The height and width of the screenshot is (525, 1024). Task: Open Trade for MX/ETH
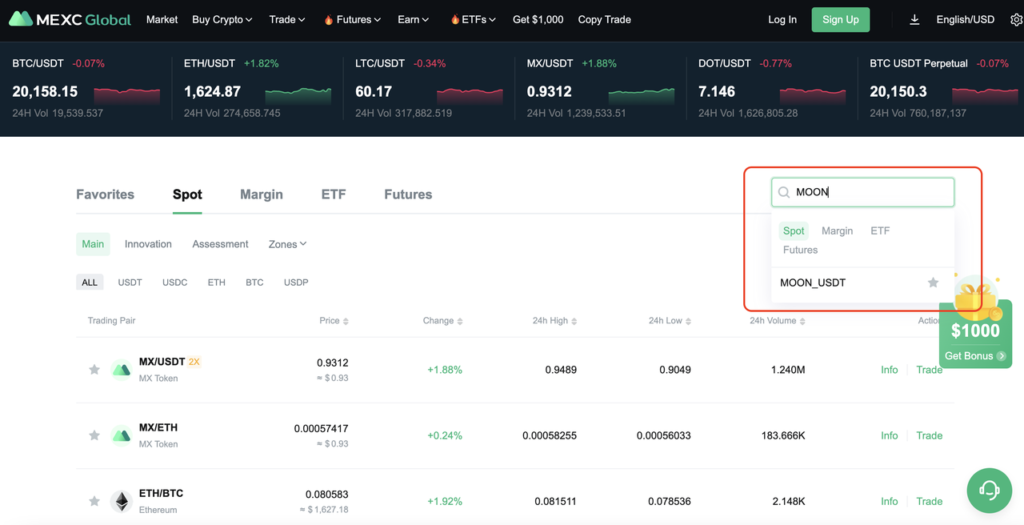pos(929,436)
